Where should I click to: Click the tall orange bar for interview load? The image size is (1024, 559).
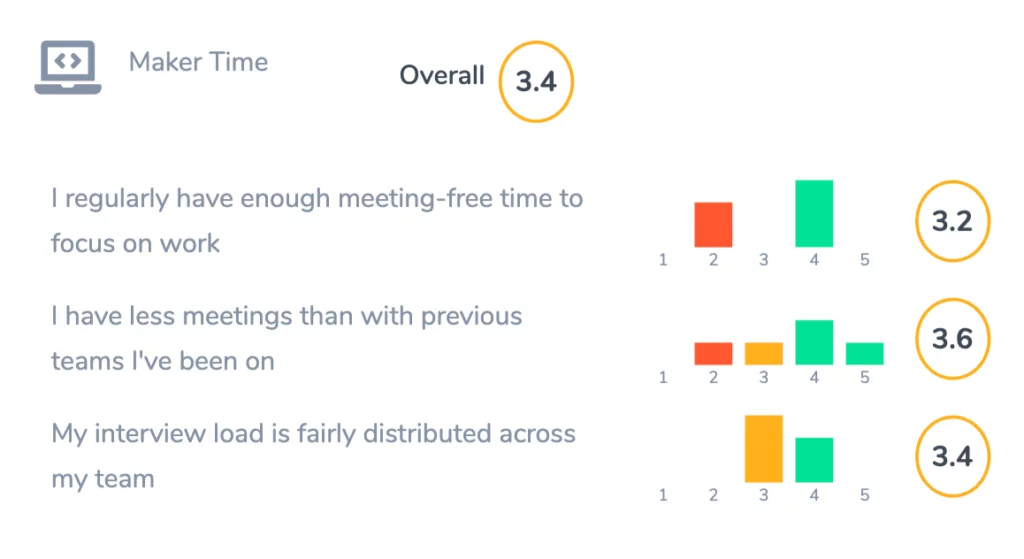tap(763, 449)
